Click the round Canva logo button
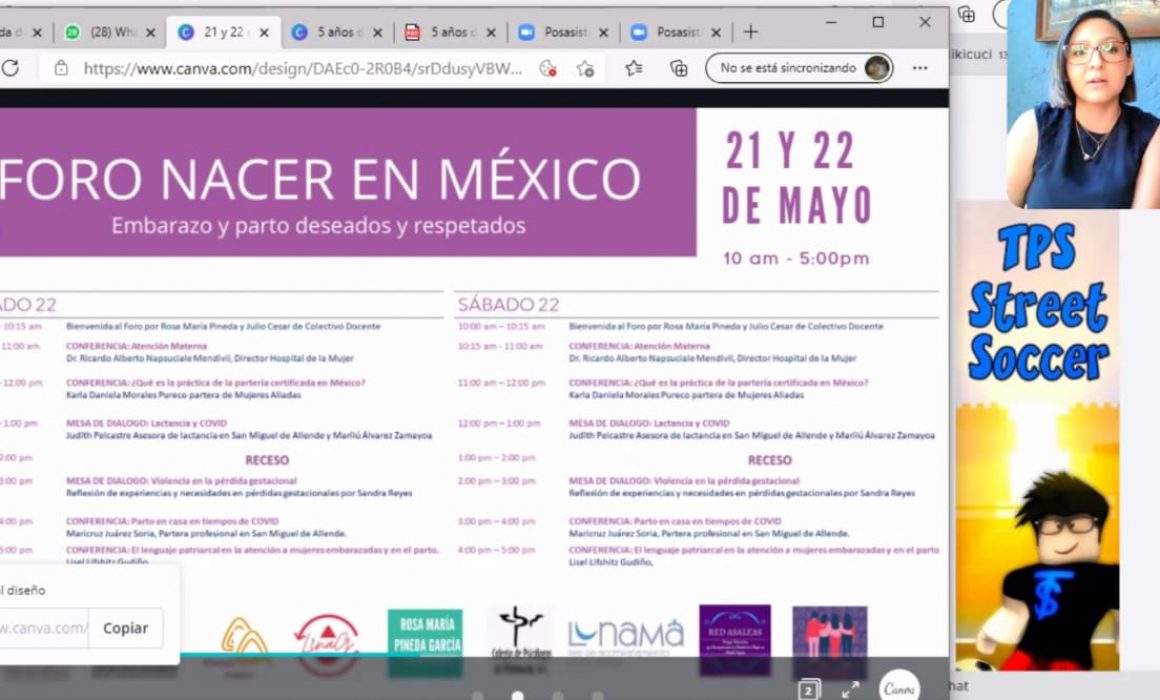This screenshot has height=700, width=1160. tap(899, 687)
